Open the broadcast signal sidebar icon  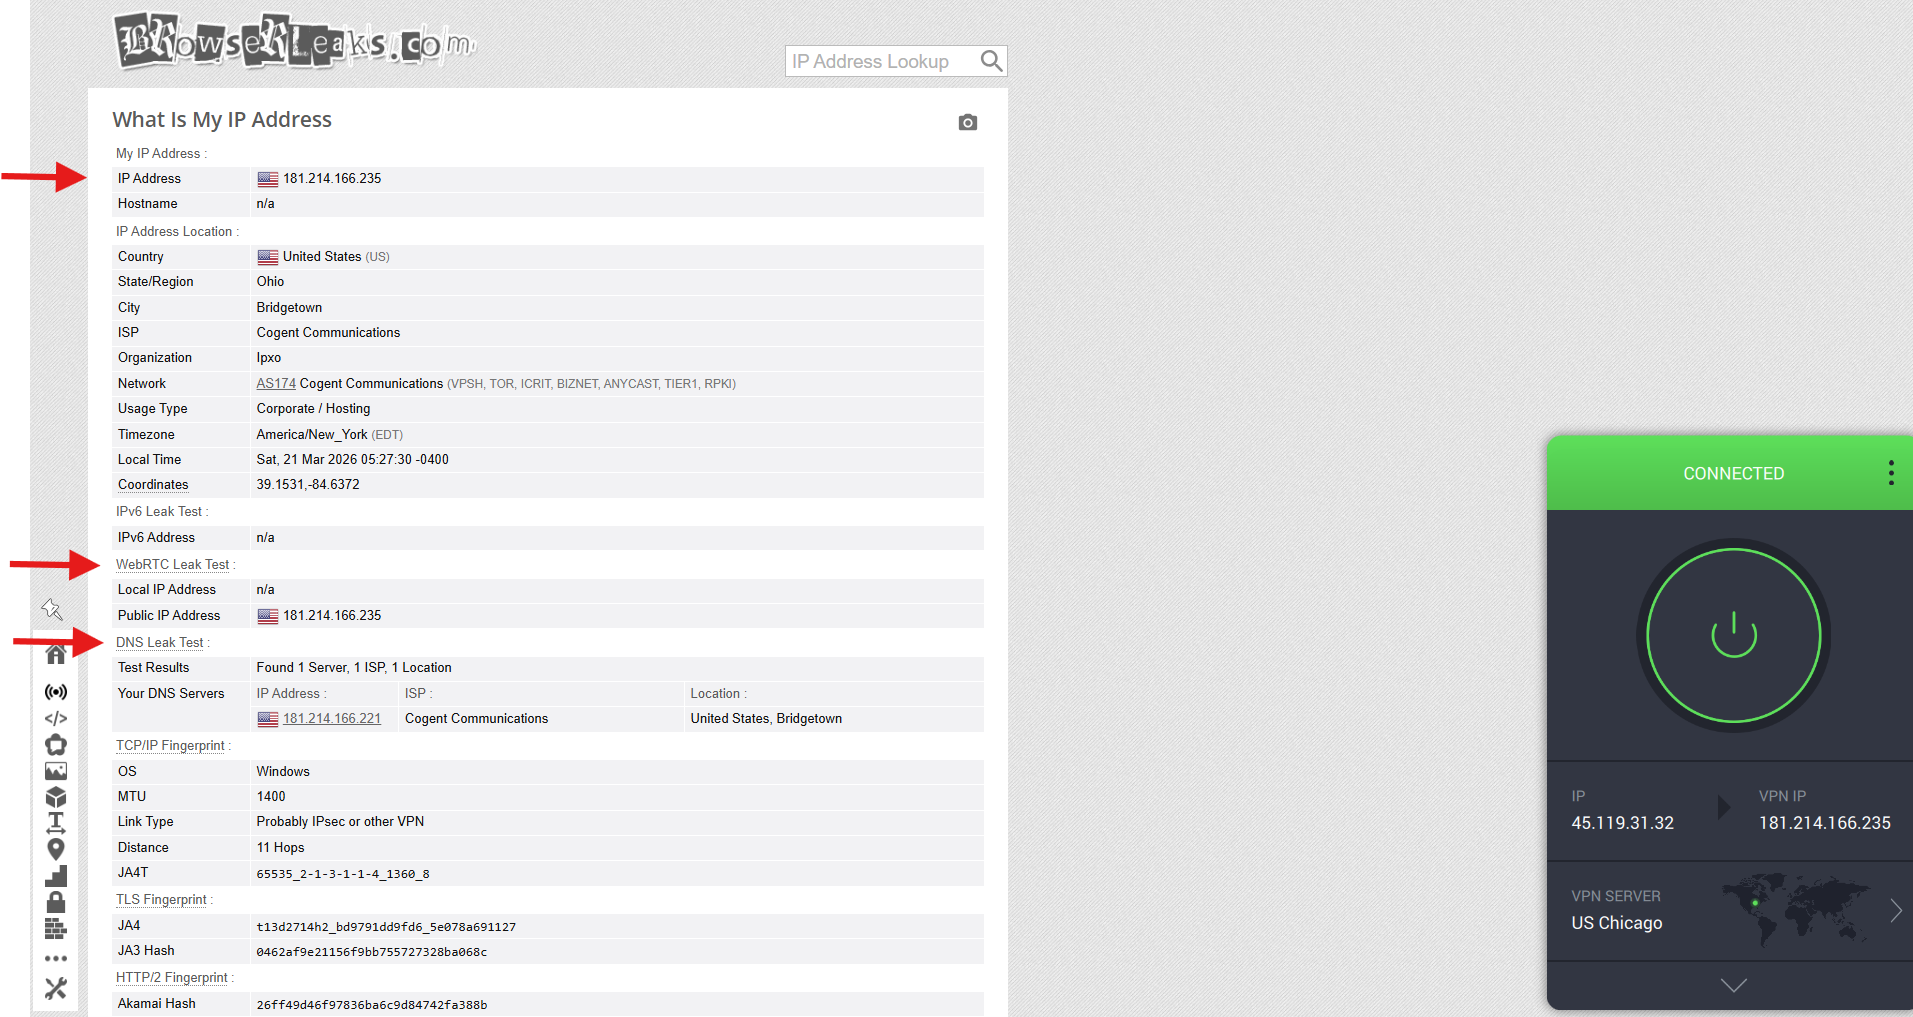pos(56,692)
